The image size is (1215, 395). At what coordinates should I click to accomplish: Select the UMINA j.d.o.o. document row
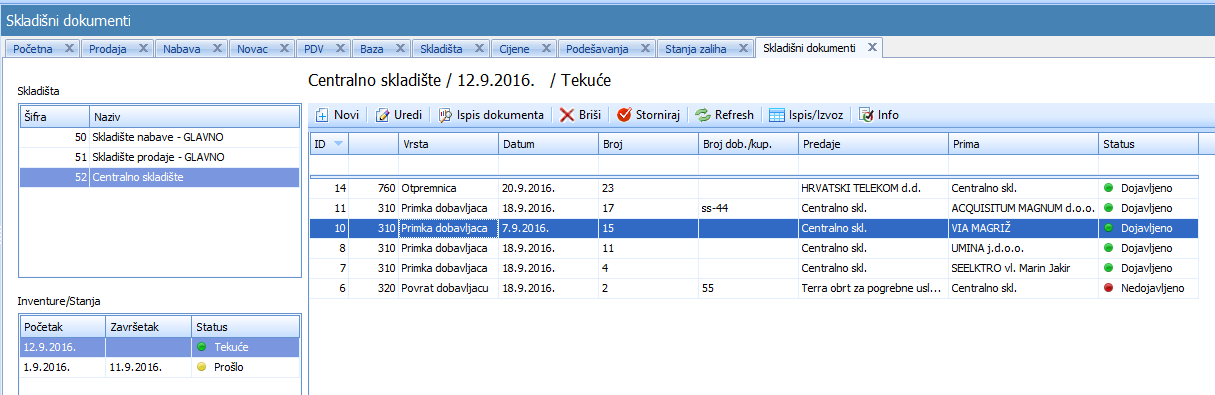(x=754, y=247)
